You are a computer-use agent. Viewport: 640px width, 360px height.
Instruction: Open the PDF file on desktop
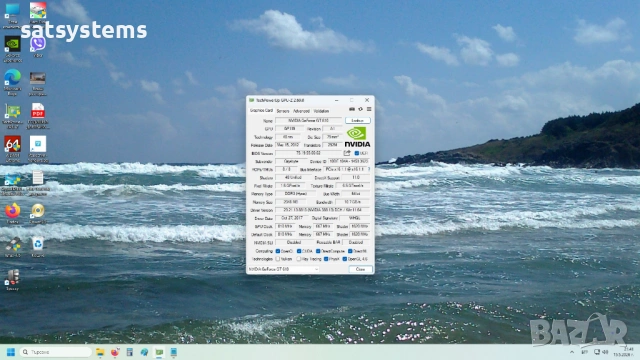38,111
